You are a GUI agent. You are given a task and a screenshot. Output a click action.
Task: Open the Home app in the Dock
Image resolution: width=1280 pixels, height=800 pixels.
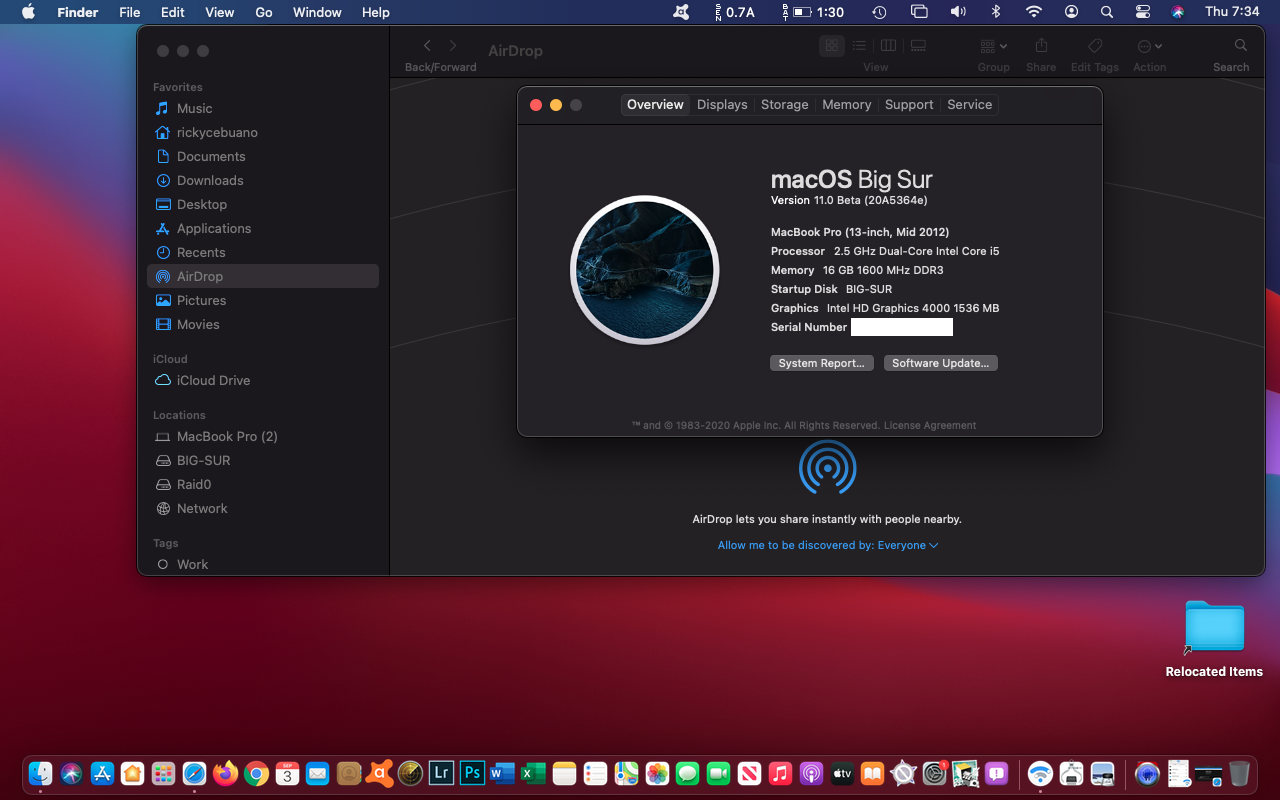click(132, 773)
